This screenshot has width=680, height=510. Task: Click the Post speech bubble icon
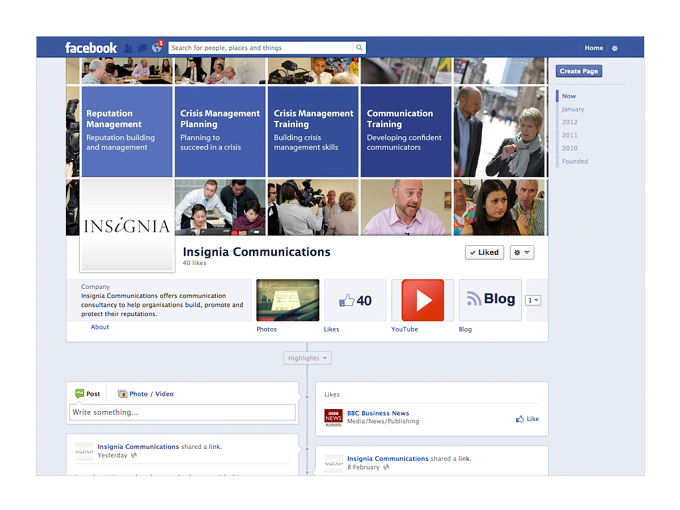[79, 393]
